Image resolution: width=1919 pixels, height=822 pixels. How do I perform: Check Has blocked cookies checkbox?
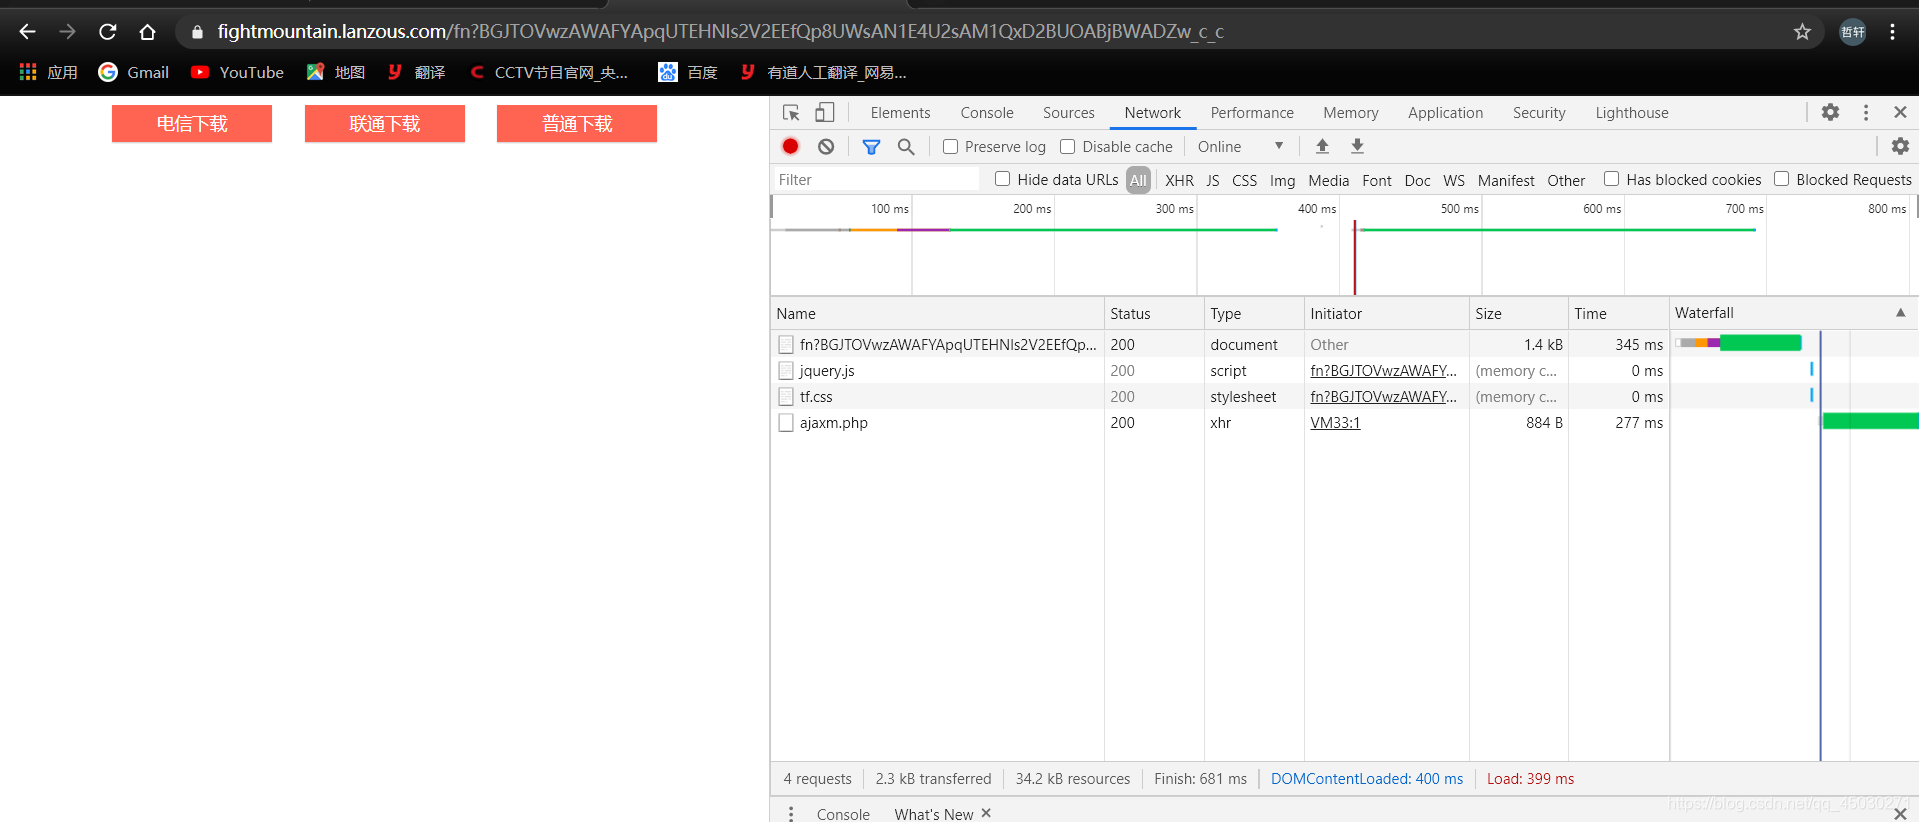tap(1611, 179)
